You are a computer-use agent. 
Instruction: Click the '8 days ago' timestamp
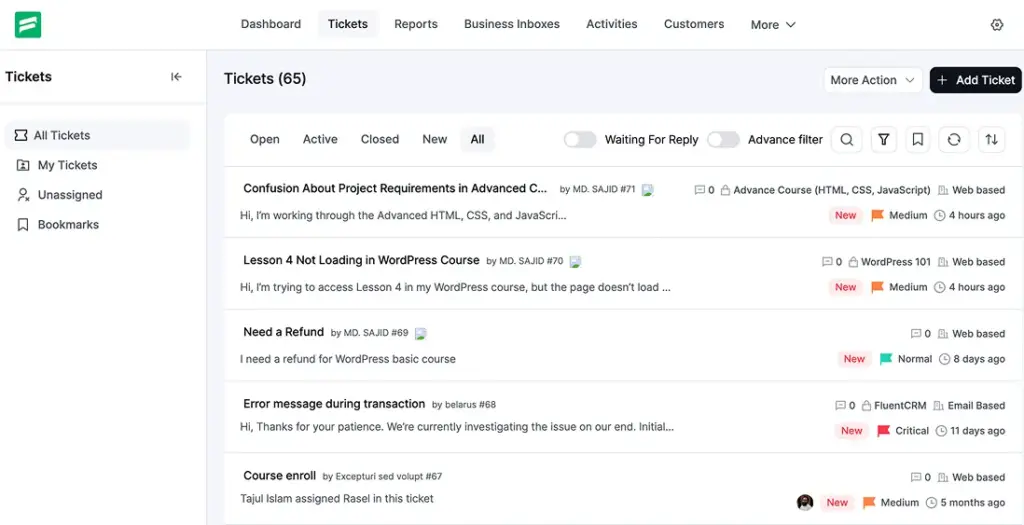(979, 359)
